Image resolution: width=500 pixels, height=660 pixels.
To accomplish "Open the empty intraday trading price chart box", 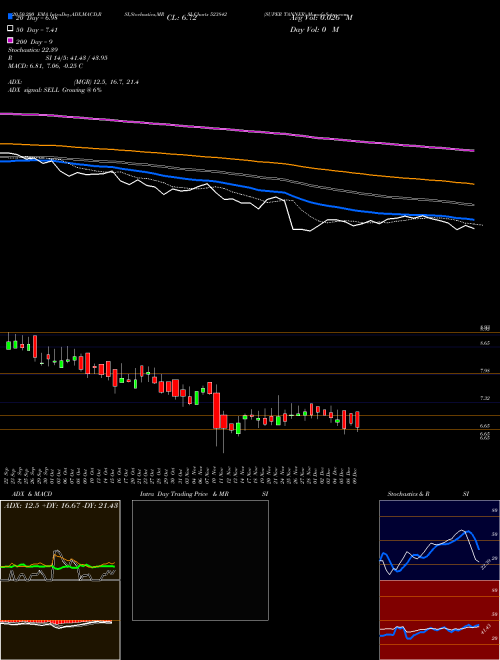I will click(200, 560).
